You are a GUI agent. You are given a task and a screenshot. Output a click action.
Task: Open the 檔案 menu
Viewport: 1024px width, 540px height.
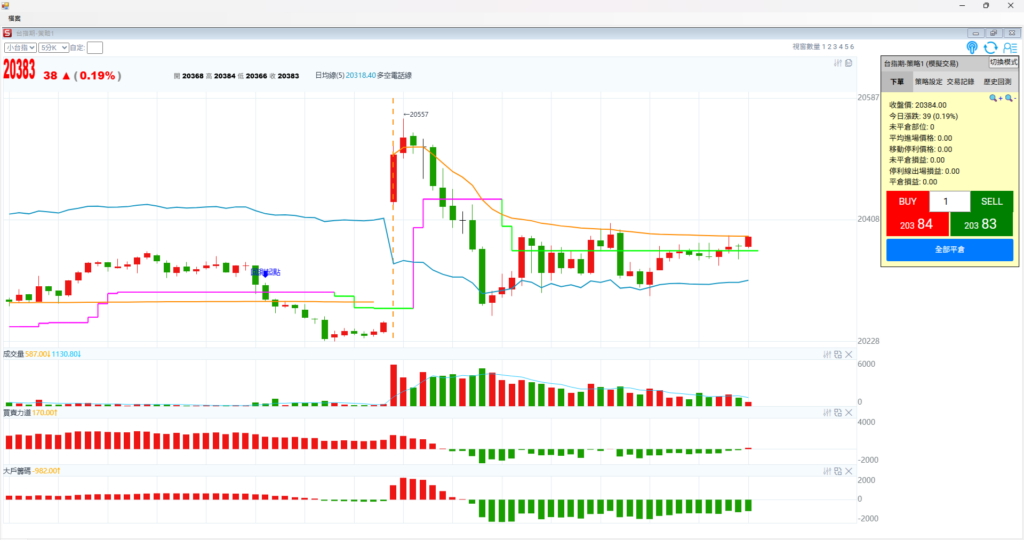pos(15,18)
